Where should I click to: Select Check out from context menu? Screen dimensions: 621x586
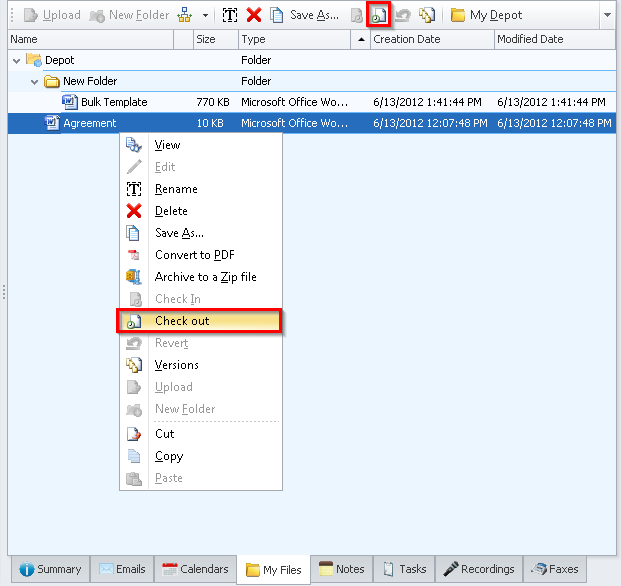click(x=181, y=321)
